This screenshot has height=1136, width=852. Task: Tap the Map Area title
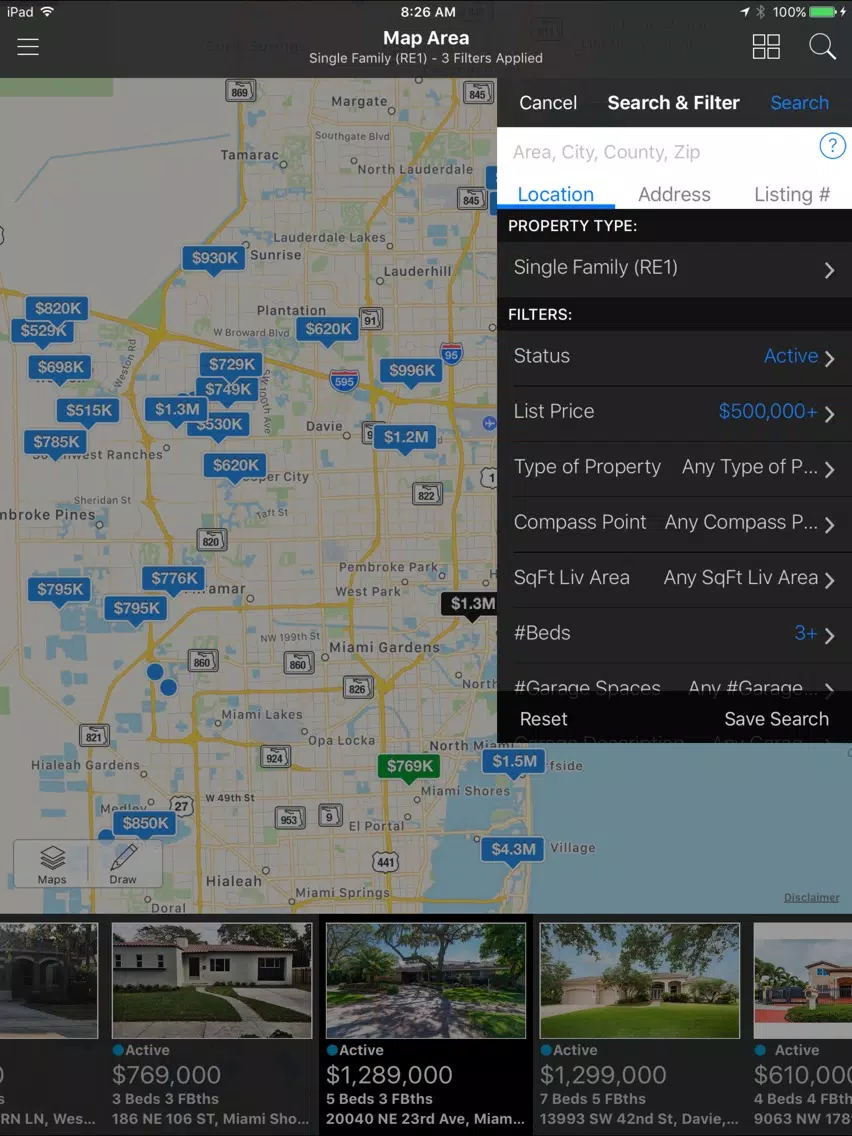(426, 38)
